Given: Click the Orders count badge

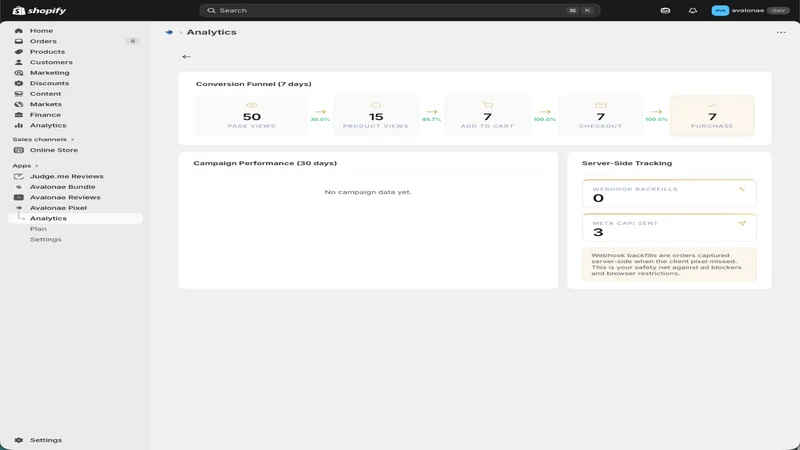Looking at the screenshot, I should click(x=132, y=41).
